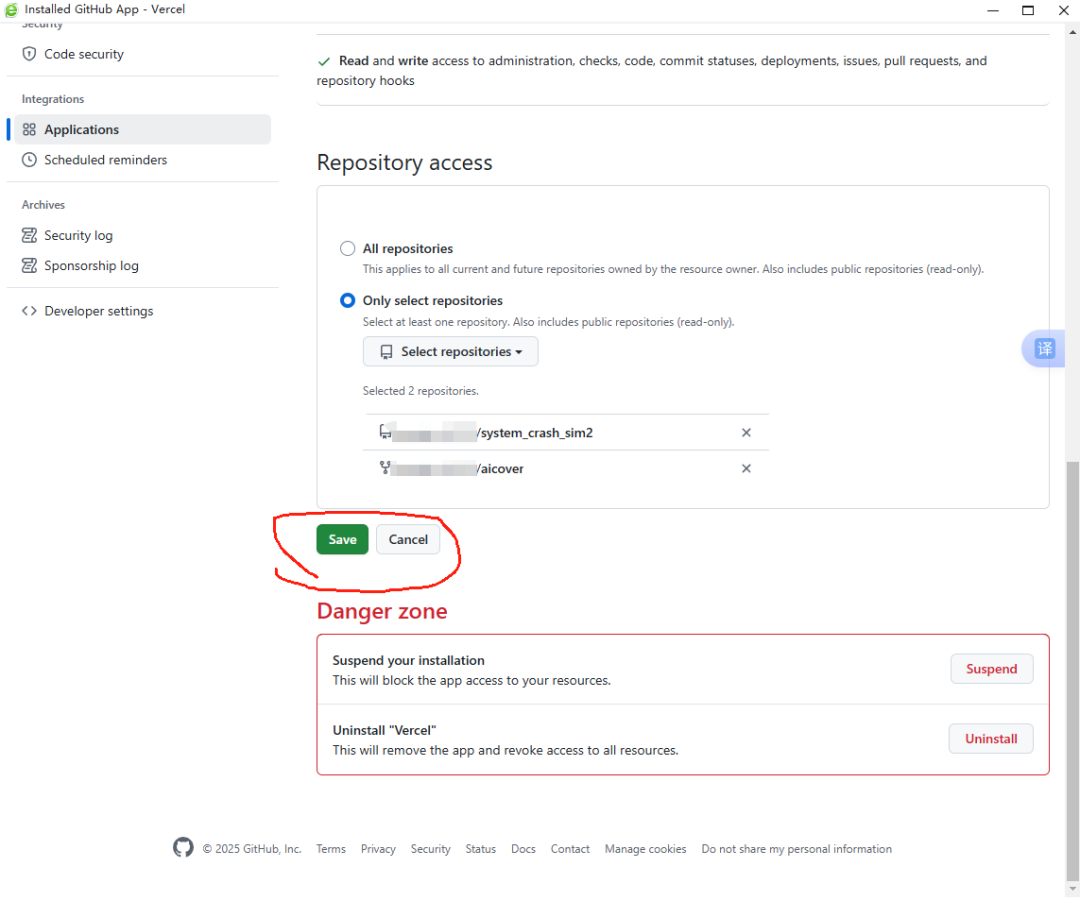
Task: Remove system_crash_sim2 repository with its X icon
Action: coord(746,433)
